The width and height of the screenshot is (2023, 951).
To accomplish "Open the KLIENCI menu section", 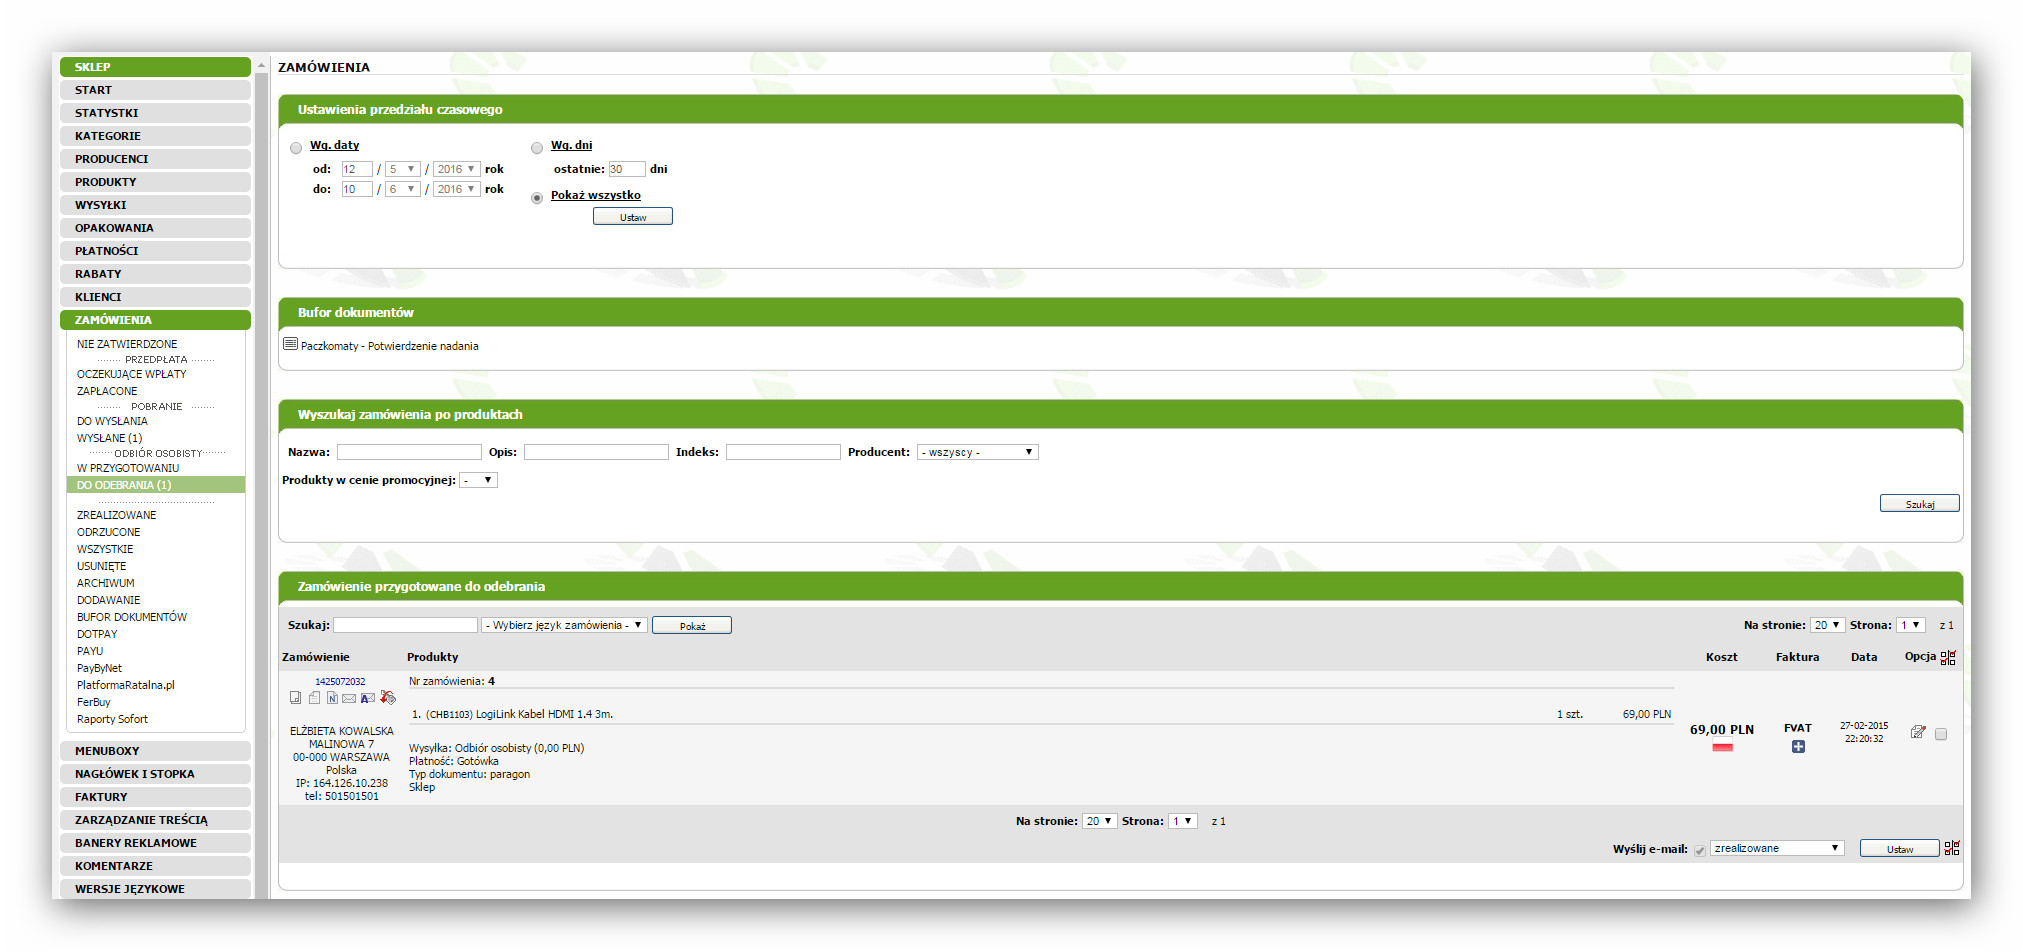I will click(155, 297).
